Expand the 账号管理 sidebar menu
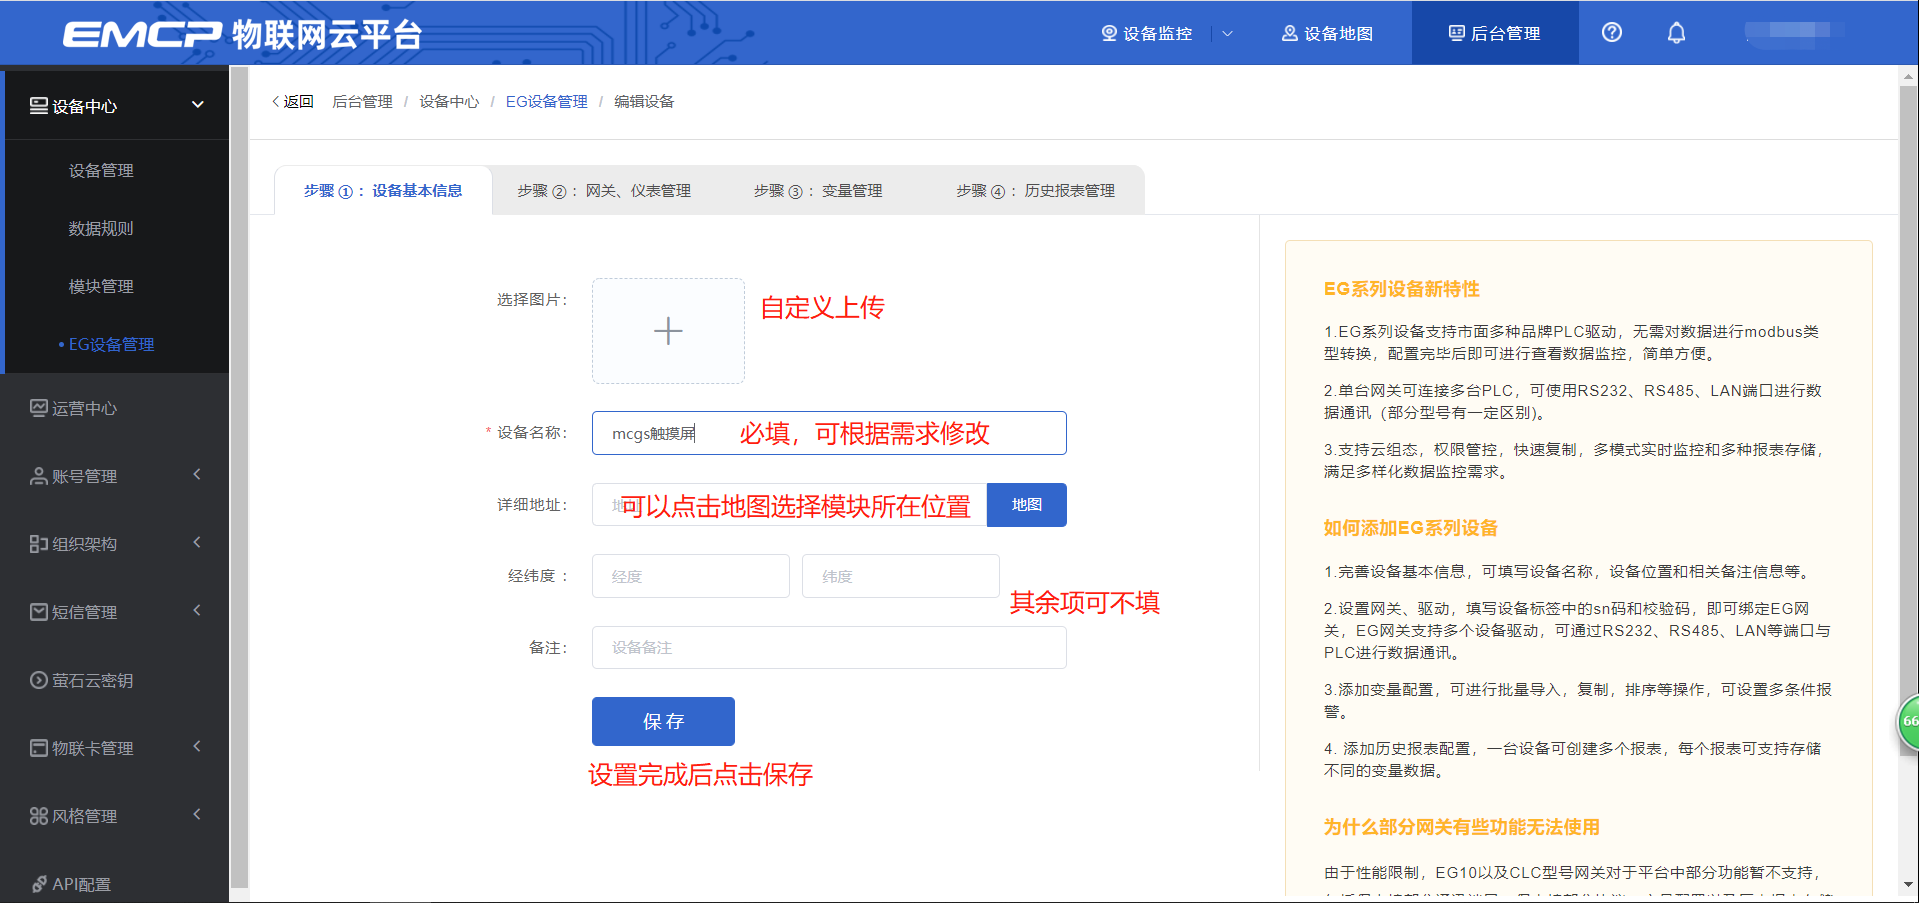 197,475
